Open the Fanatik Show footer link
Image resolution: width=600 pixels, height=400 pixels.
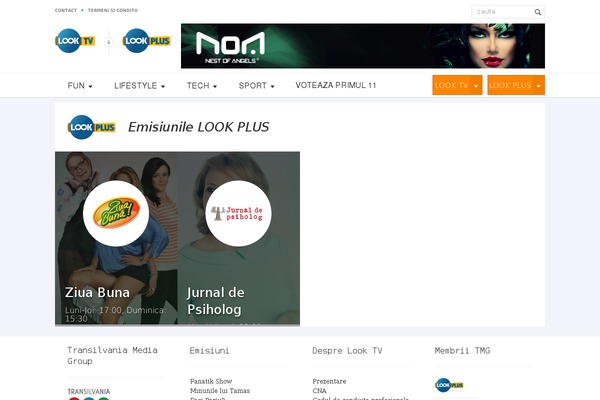pyautogui.click(x=211, y=381)
